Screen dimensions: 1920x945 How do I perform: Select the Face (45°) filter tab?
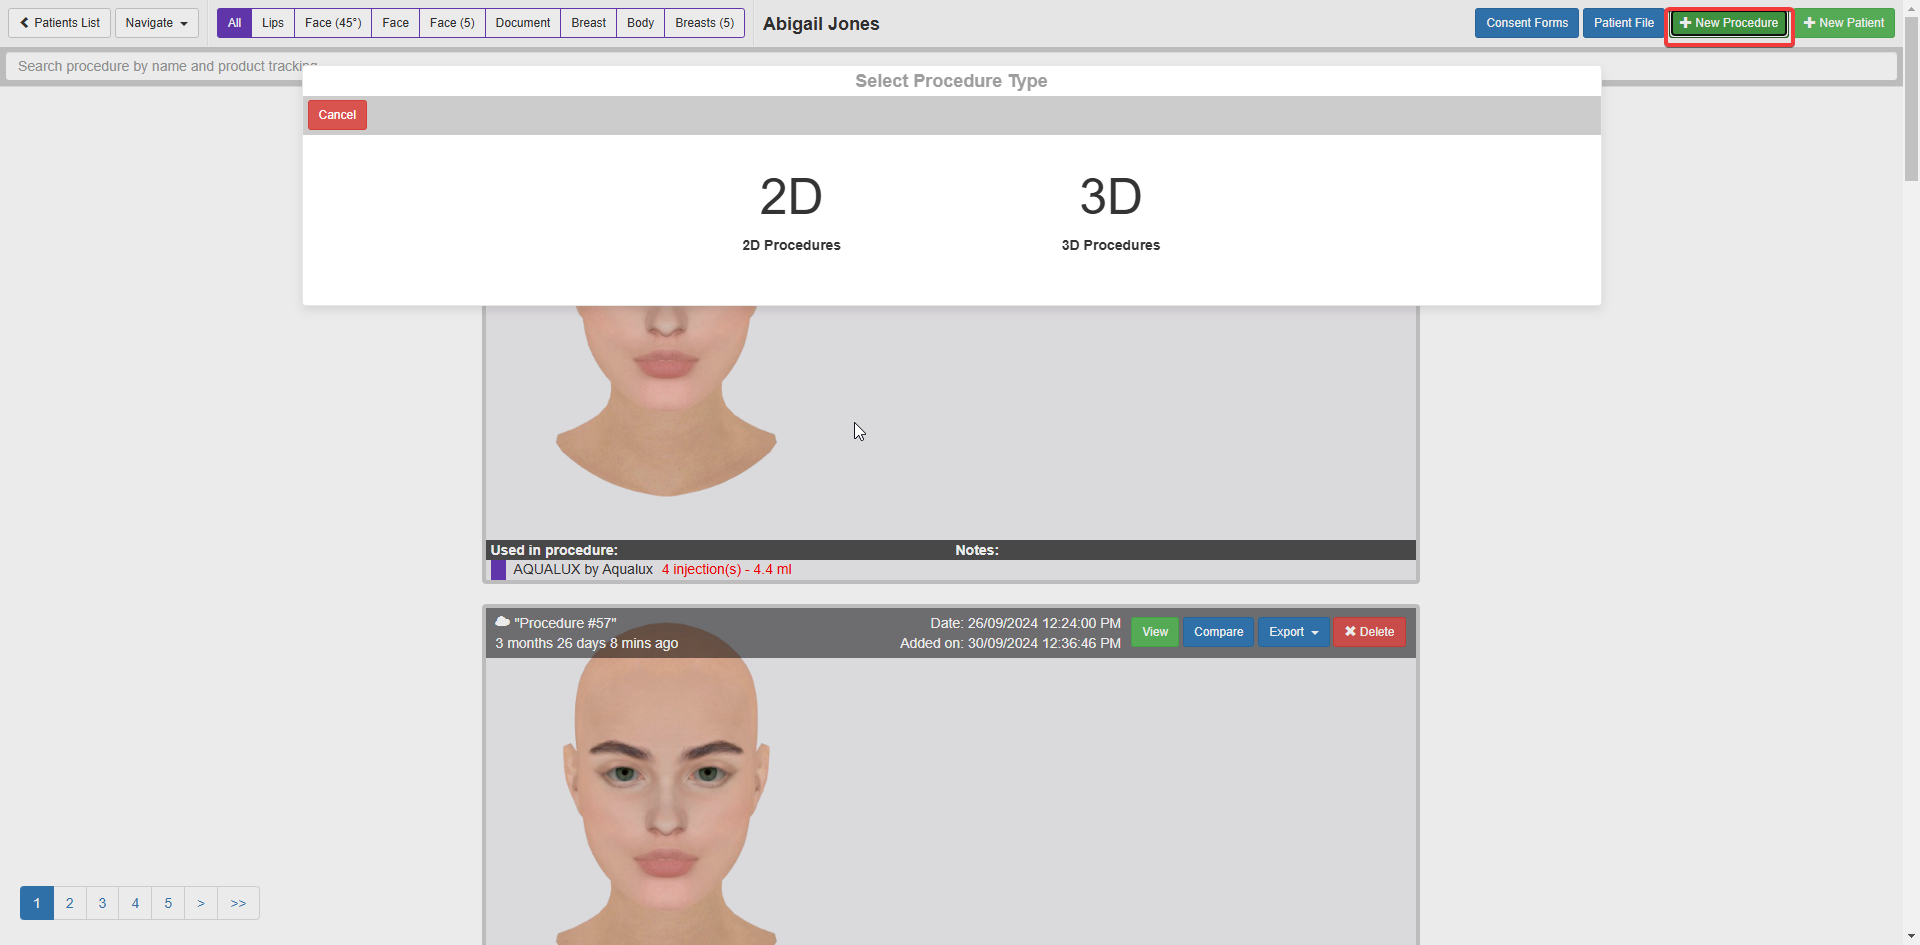click(x=333, y=23)
